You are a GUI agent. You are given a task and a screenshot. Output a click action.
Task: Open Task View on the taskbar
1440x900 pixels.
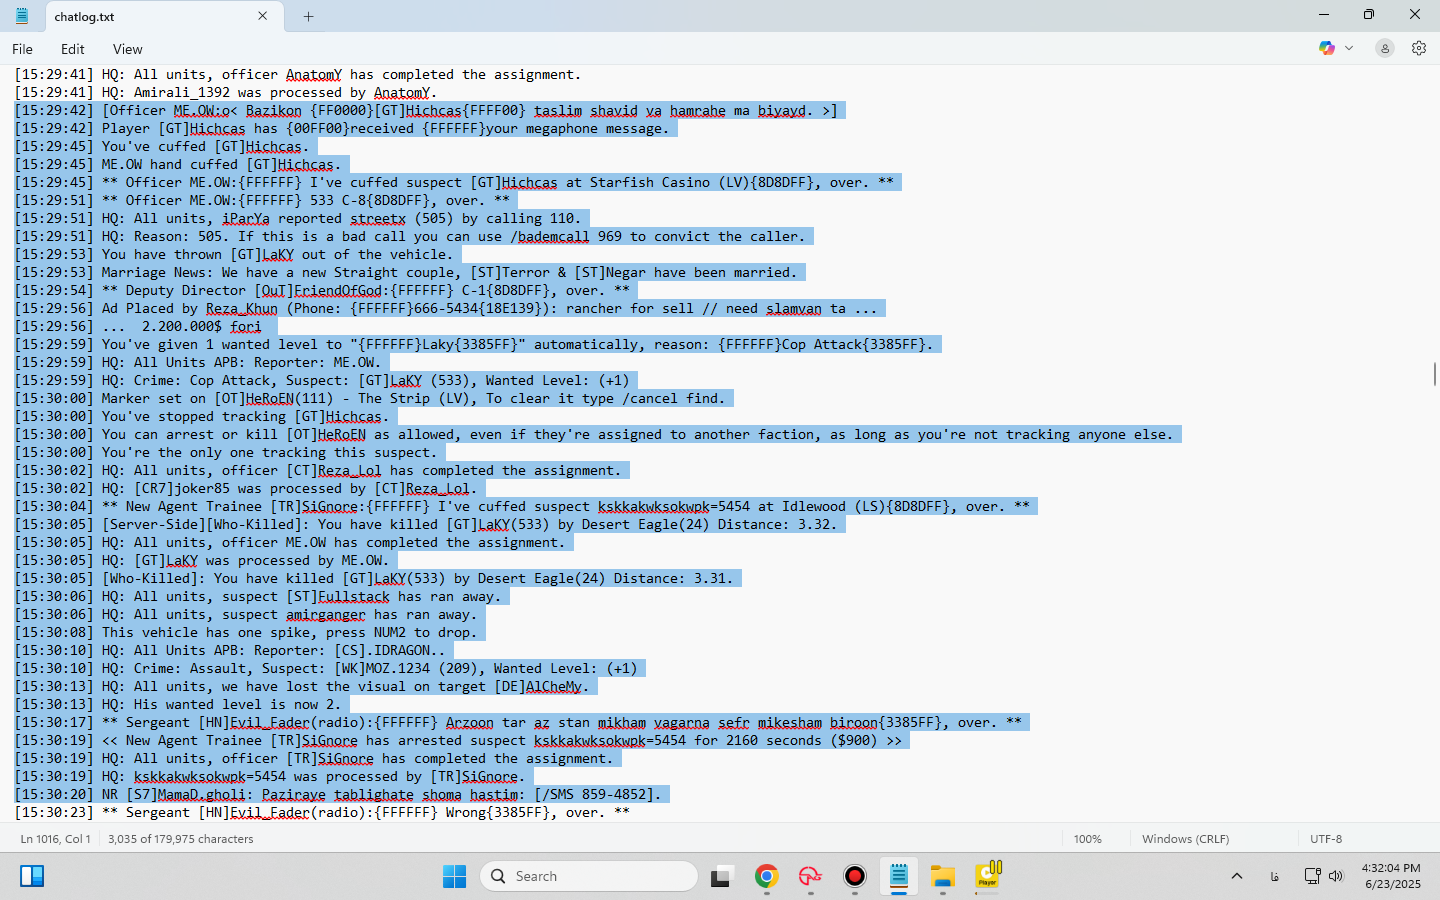722,876
